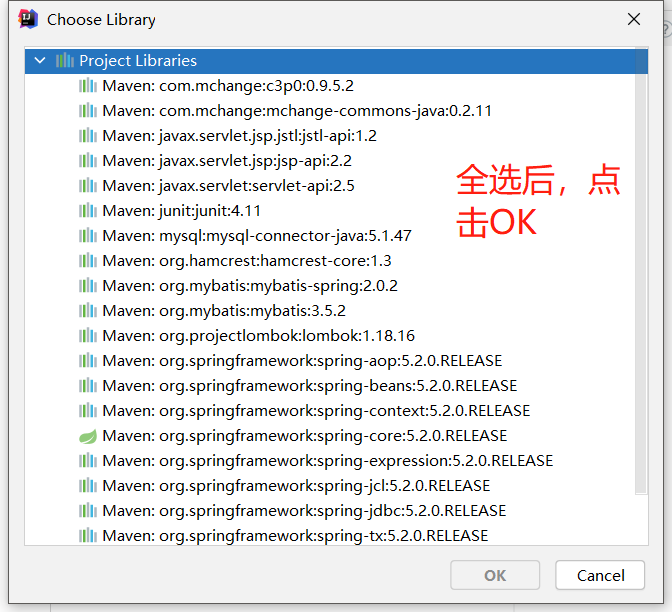This screenshot has height=612, width=672.
Task: Click library icon beside c3p0:0.9.5.2
Action: (88, 86)
